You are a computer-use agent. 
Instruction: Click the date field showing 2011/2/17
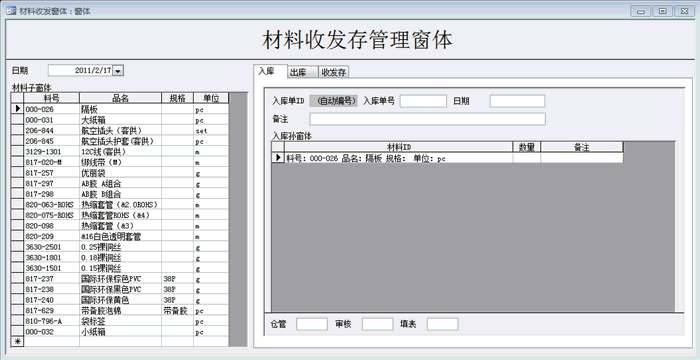click(x=80, y=71)
